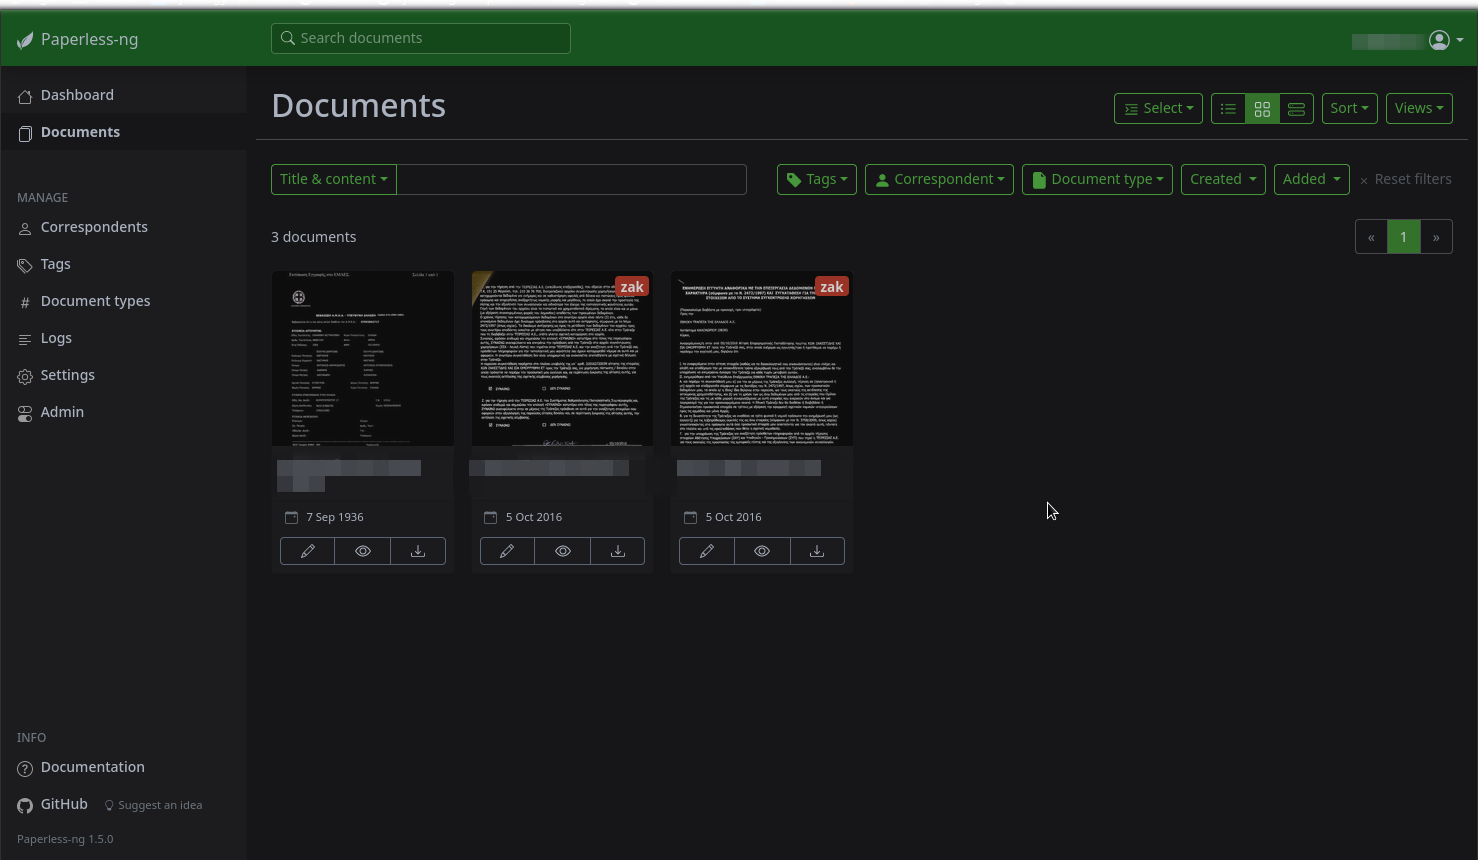The height and width of the screenshot is (860, 1478).
Task: Go to previous page of results
Action: 1371,237
